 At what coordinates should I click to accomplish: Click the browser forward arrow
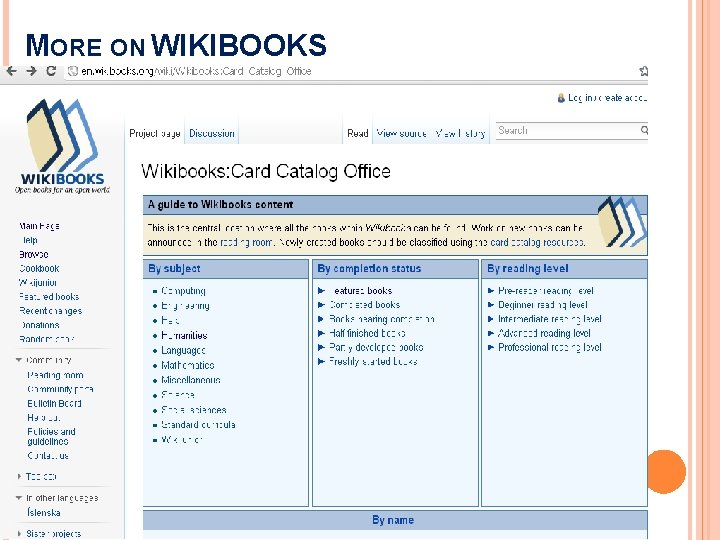coord(31,71)
